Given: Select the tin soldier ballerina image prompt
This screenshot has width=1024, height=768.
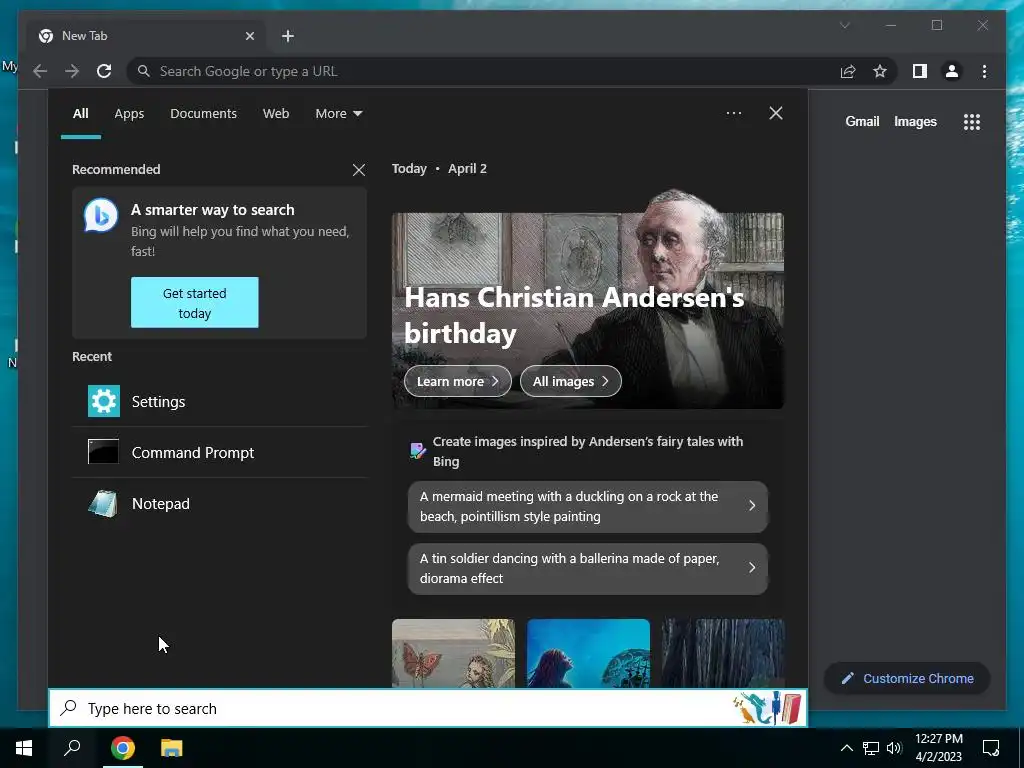Looking at the screenshot, I should 588,568.
